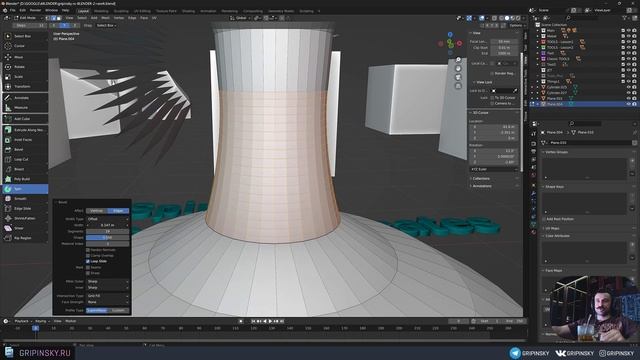
Task: Click the red X axis gizmo circle
Action: 460,43
